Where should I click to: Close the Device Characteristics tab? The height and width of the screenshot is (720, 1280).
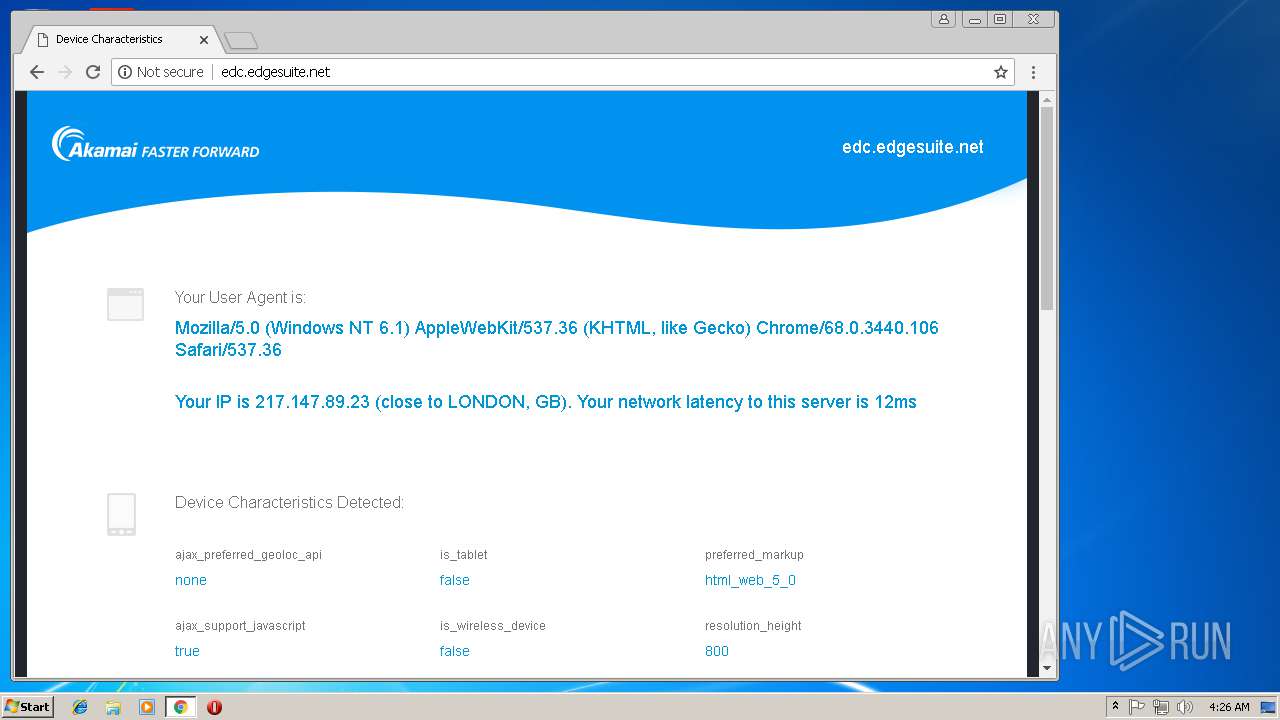click(x=204, y=40)
